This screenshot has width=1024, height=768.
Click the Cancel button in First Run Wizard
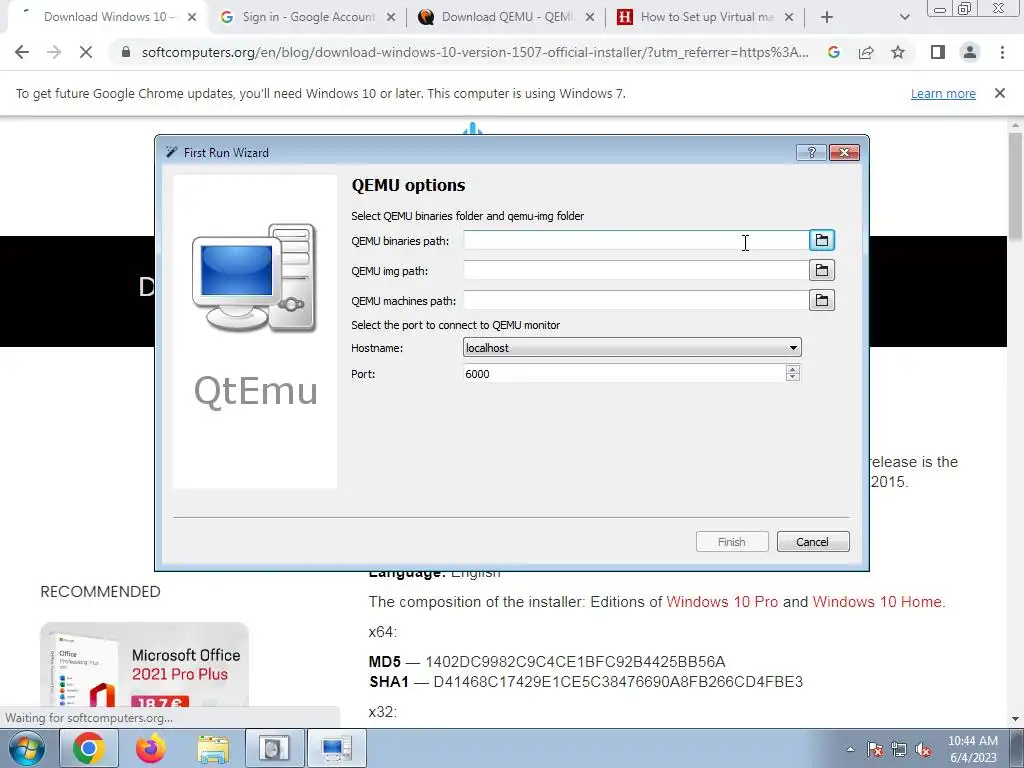[813, 541]
